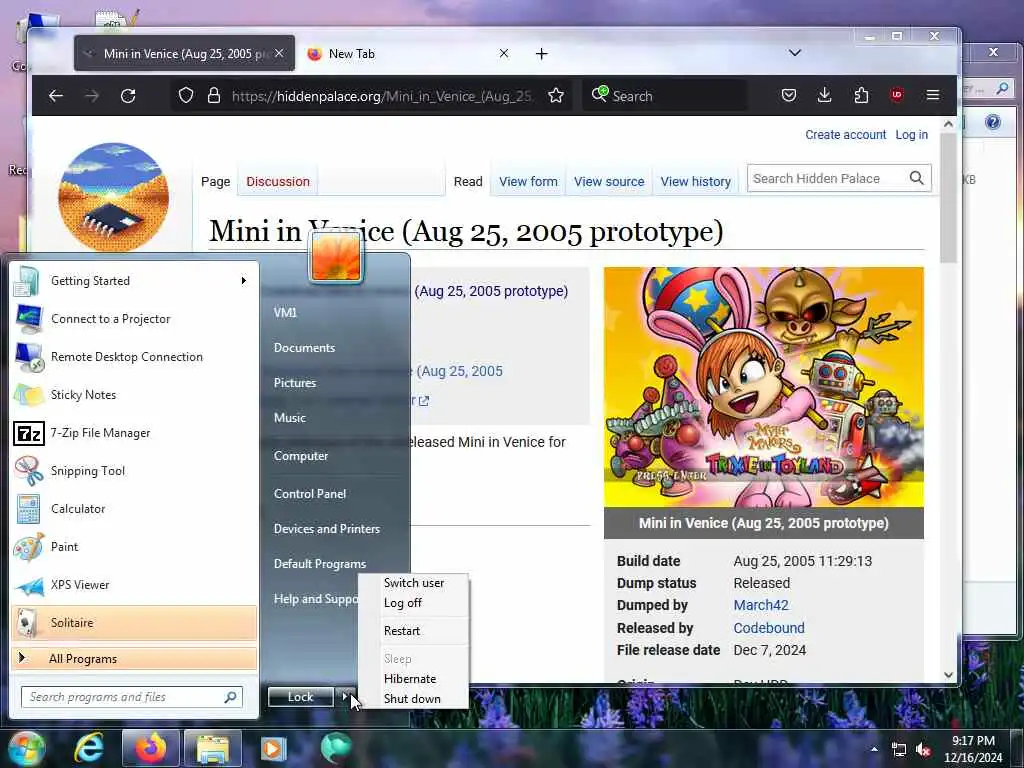Switch to the Discussion tab
The width and height of the screenshot is (1024, 768).
tap(278, 182)
